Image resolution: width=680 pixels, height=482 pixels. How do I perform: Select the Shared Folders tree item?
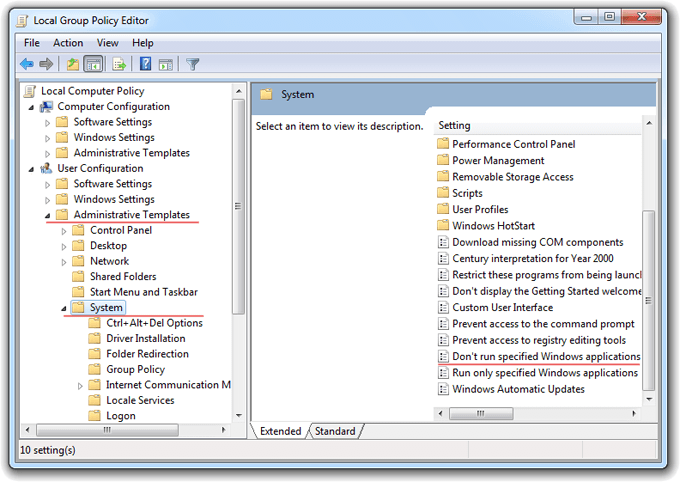[123, 276]
